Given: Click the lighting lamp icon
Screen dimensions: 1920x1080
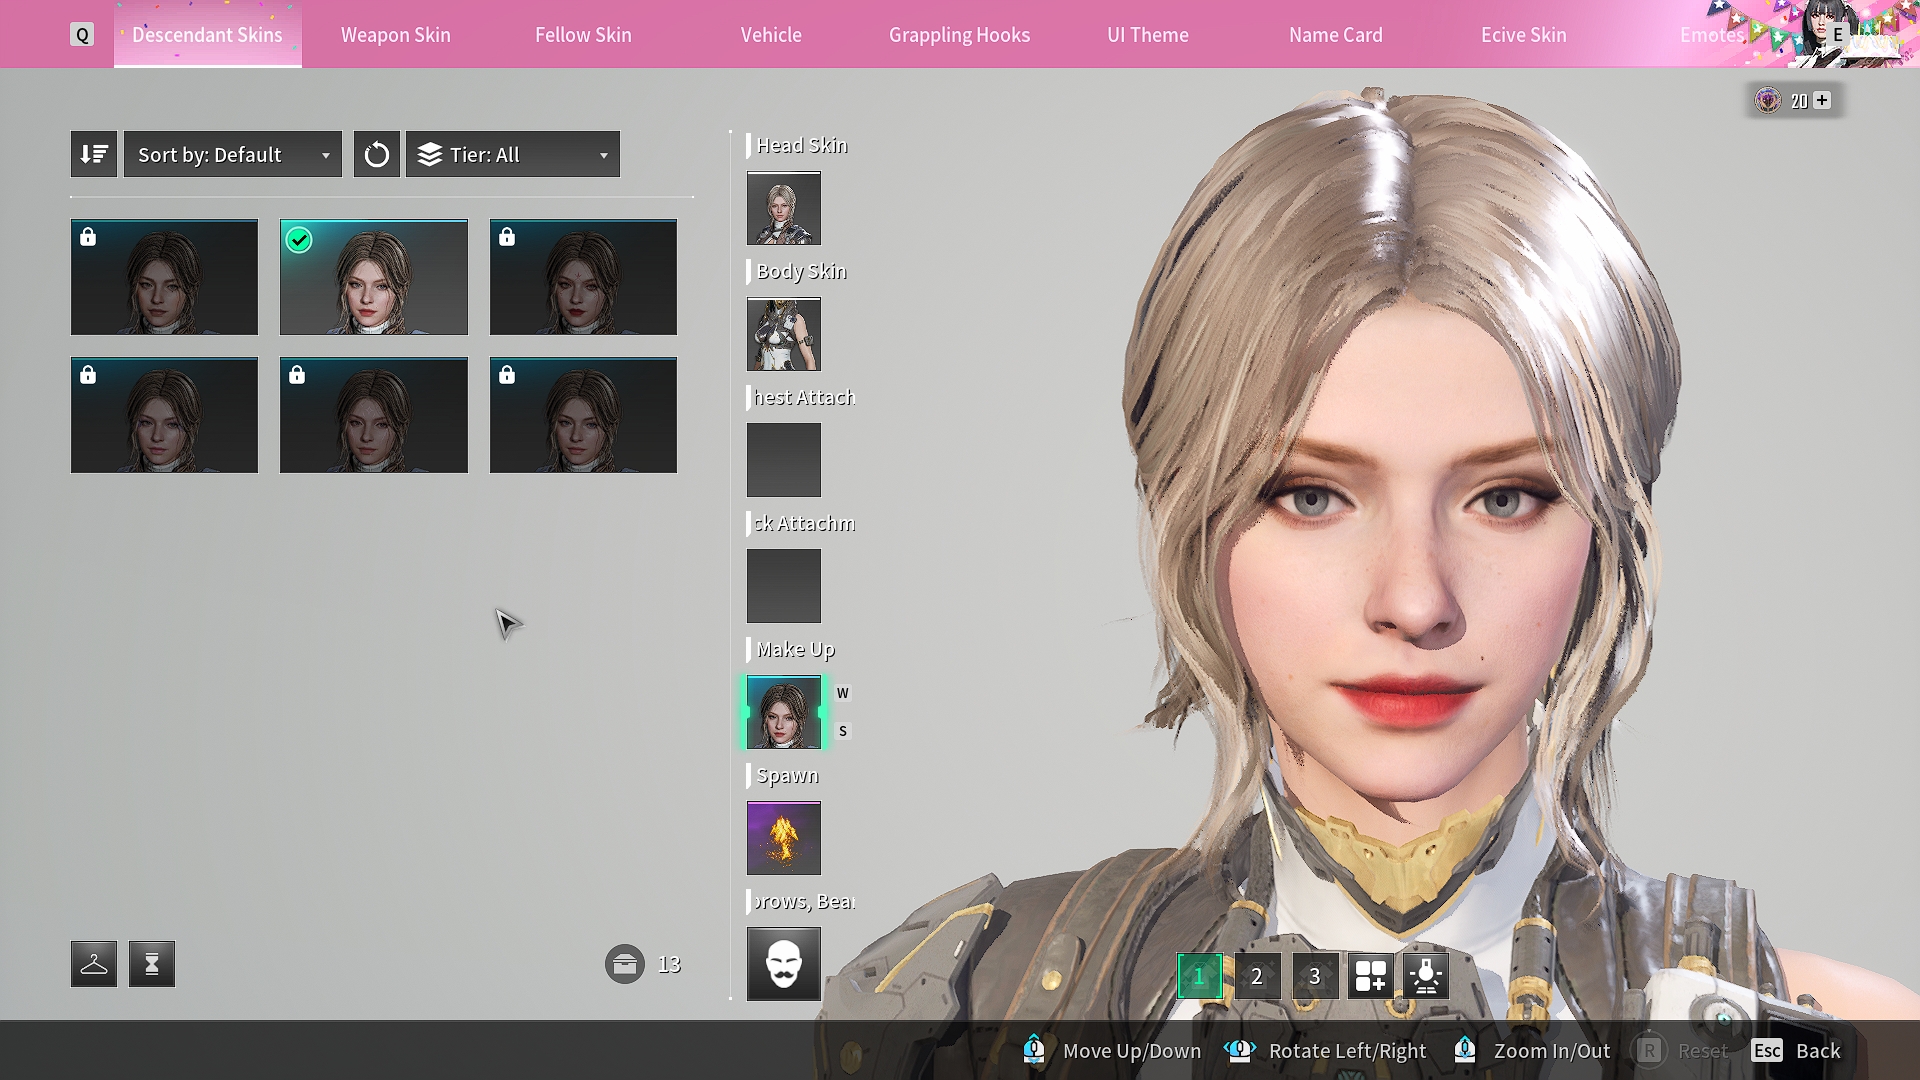Looking at the screenshot, I should [1426, 976].
